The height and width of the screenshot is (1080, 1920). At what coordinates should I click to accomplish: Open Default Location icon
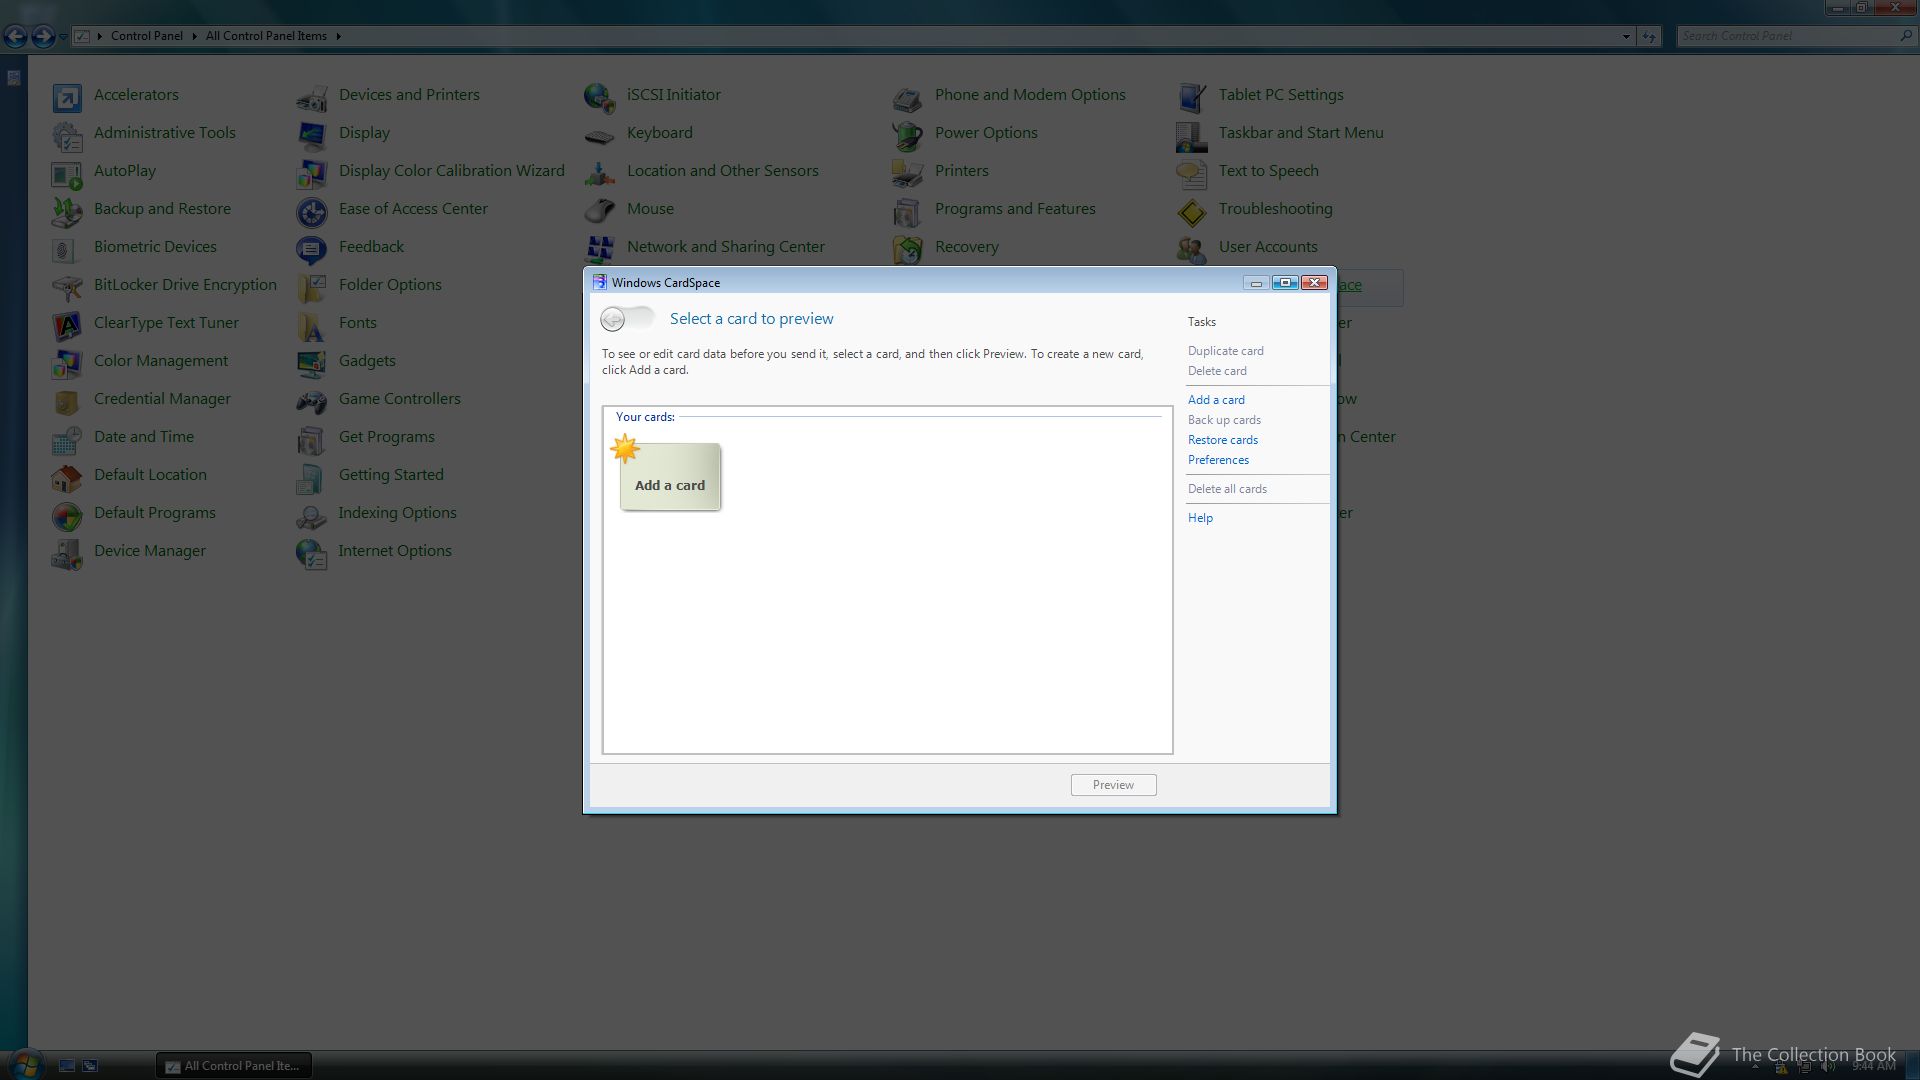pos(67,477)
